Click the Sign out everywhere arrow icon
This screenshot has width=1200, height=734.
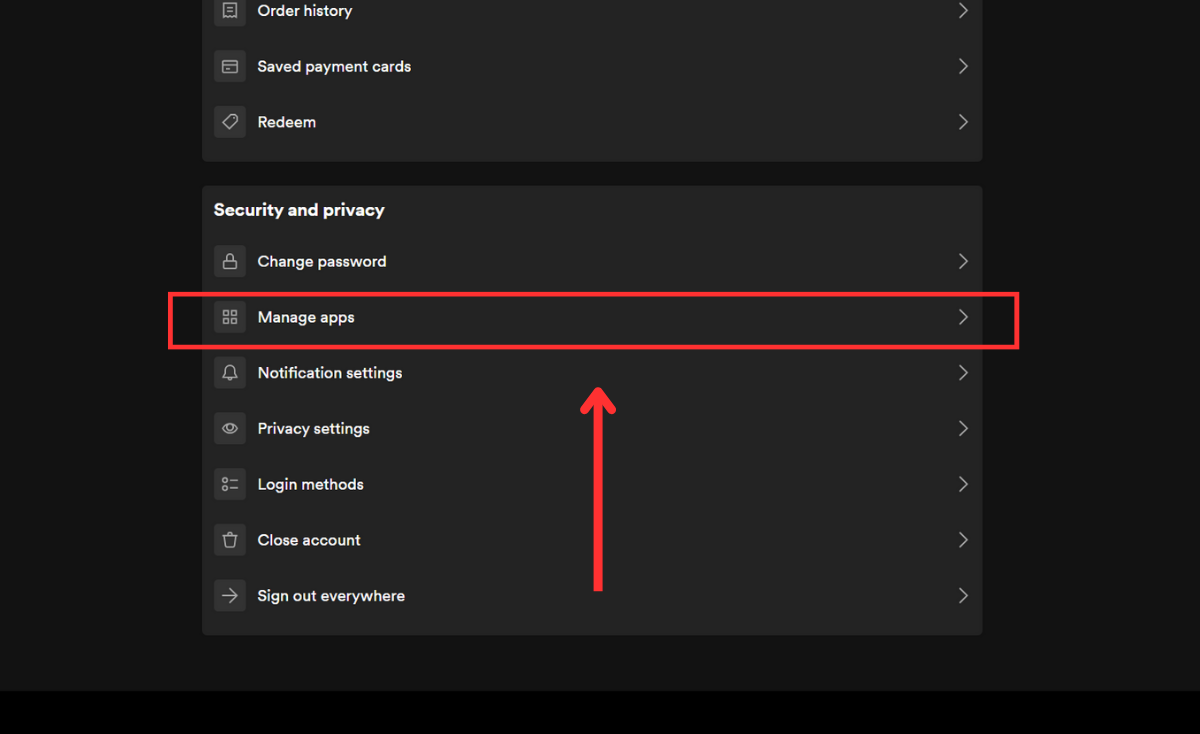(230, 596)
